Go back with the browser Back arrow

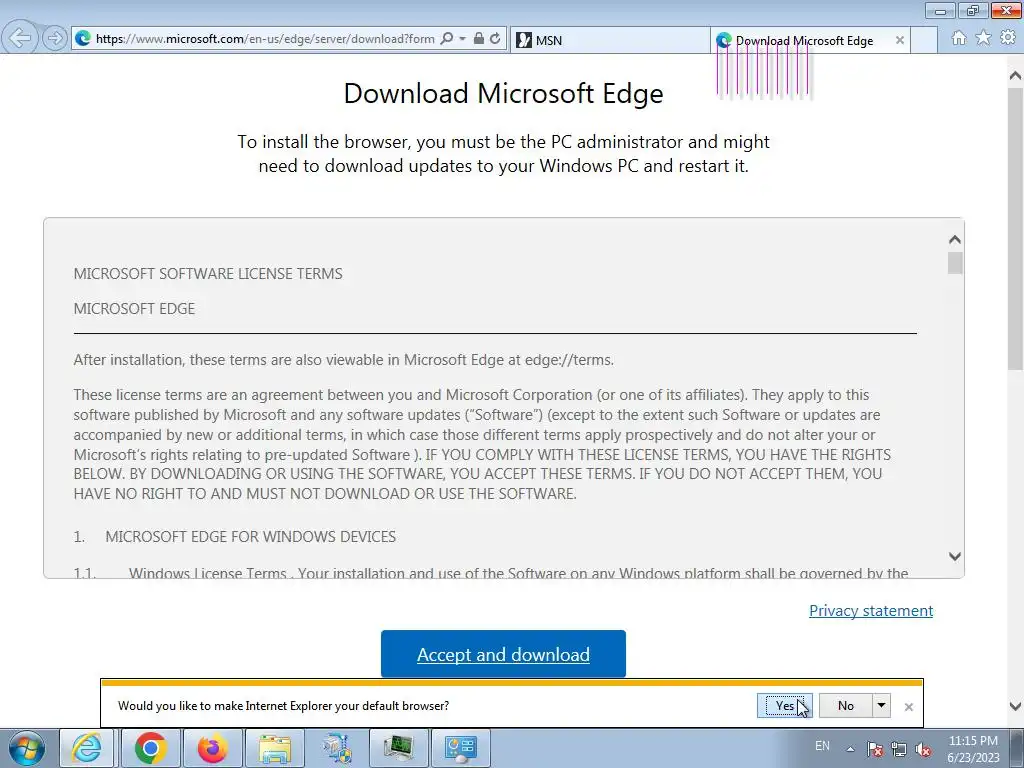pos(20,38)
